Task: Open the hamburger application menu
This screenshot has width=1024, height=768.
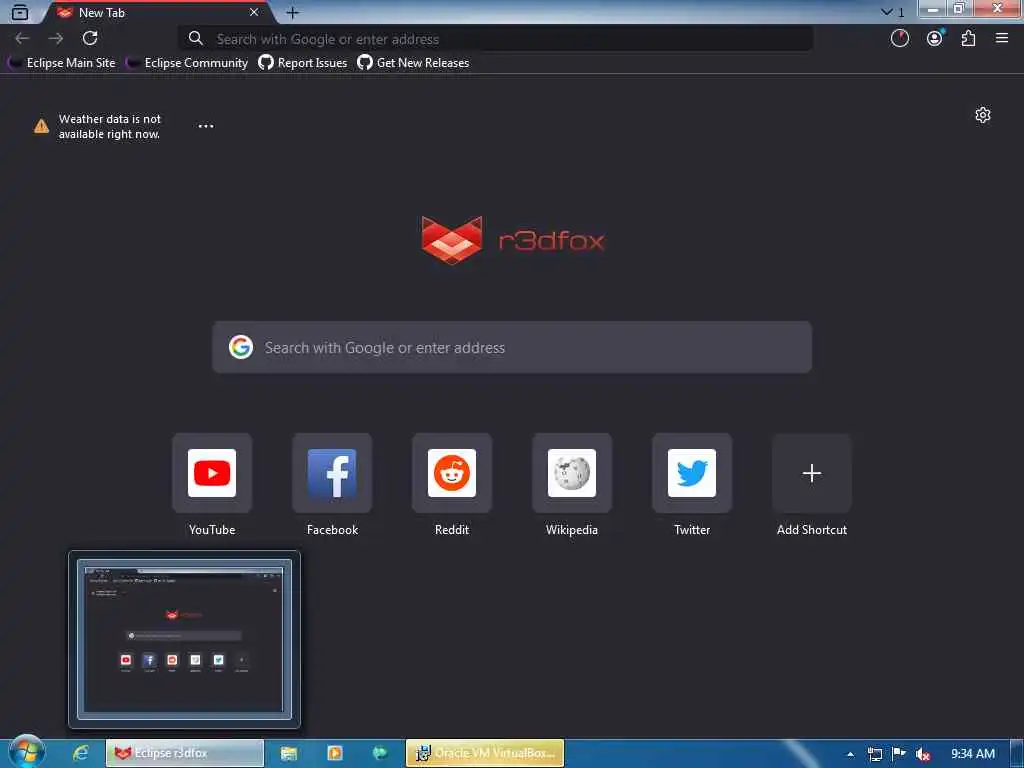Action: point(1002,39)
